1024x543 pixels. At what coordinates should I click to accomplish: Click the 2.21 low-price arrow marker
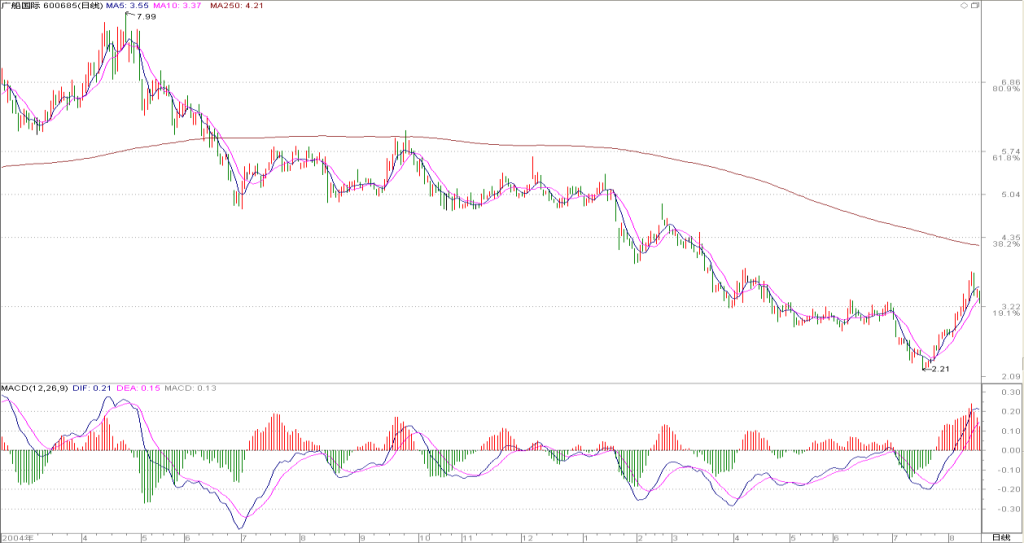[x=935, y=369]
